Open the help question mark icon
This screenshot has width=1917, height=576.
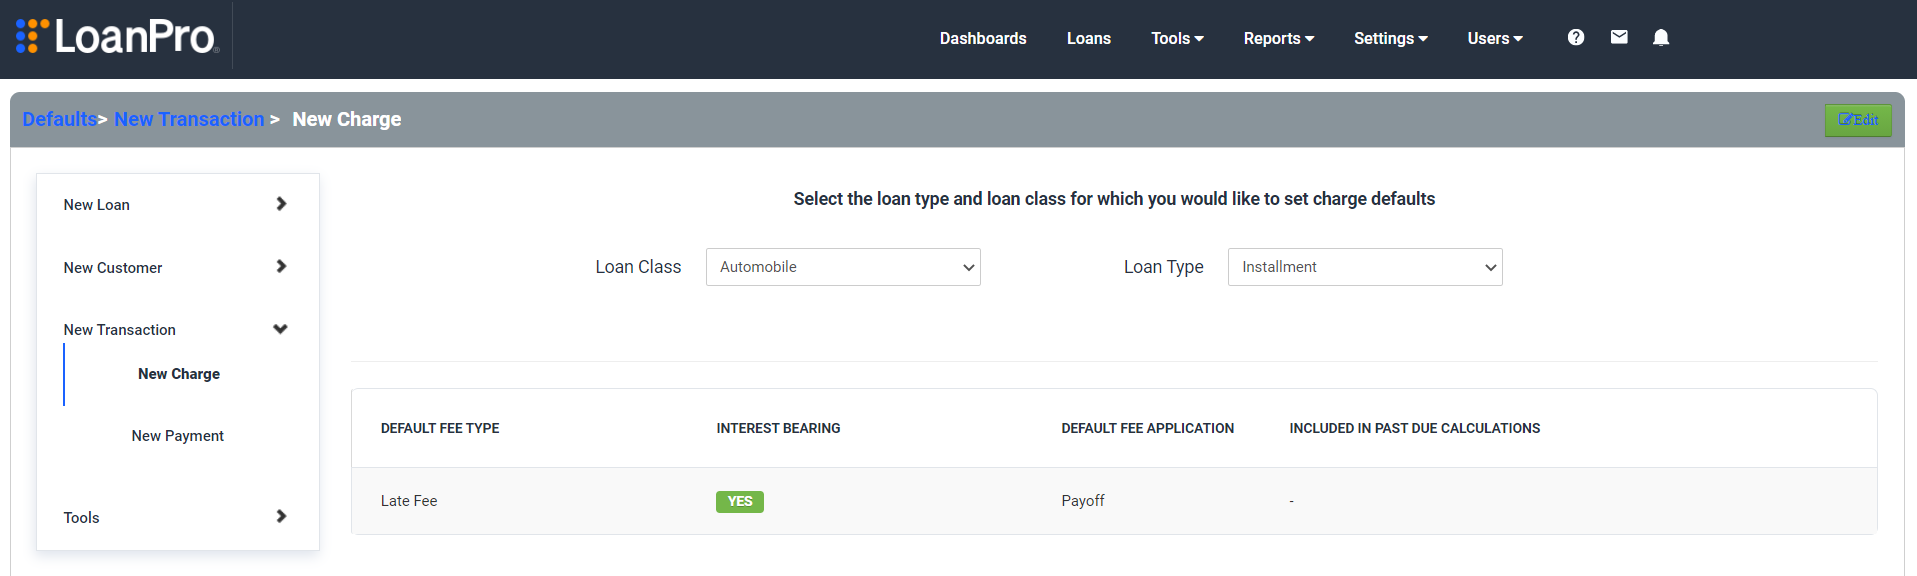tap(1576, 37)
